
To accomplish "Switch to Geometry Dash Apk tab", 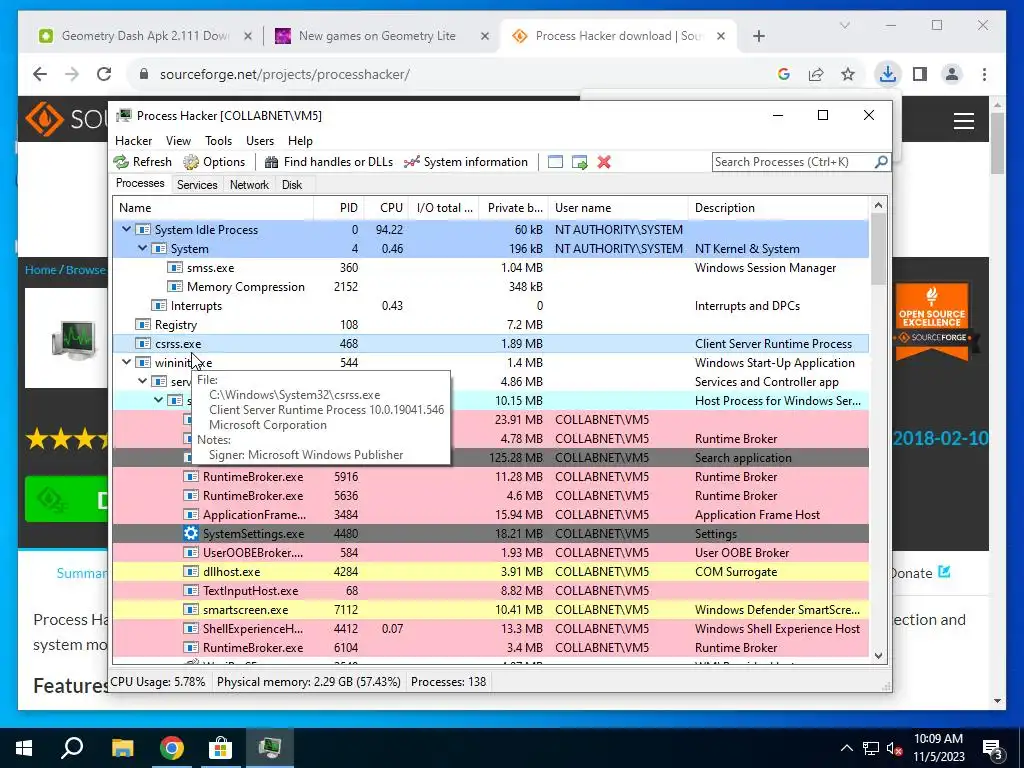I will pyautogui.click(x=145, y=36).
